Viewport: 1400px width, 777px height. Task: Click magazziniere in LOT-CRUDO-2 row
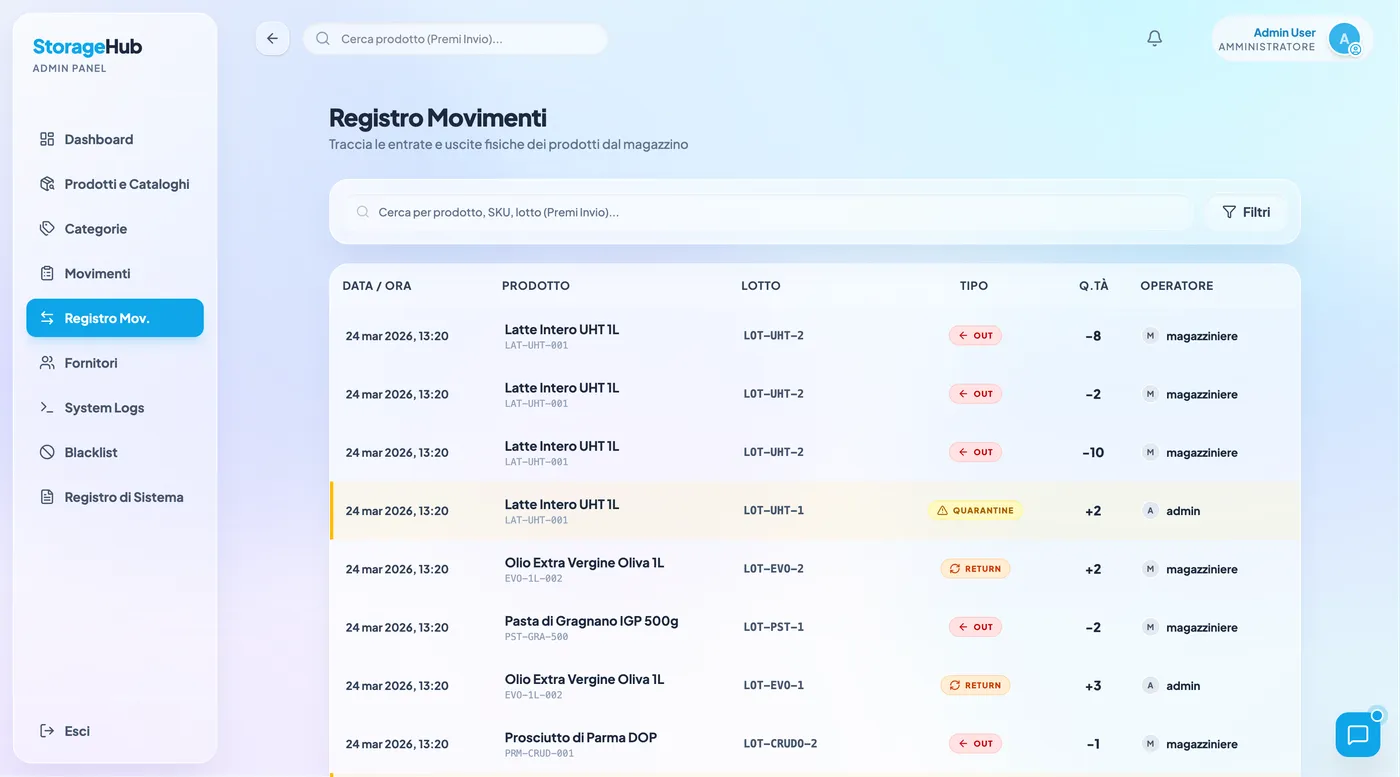pyautogui.click(x=1202, y=744)
